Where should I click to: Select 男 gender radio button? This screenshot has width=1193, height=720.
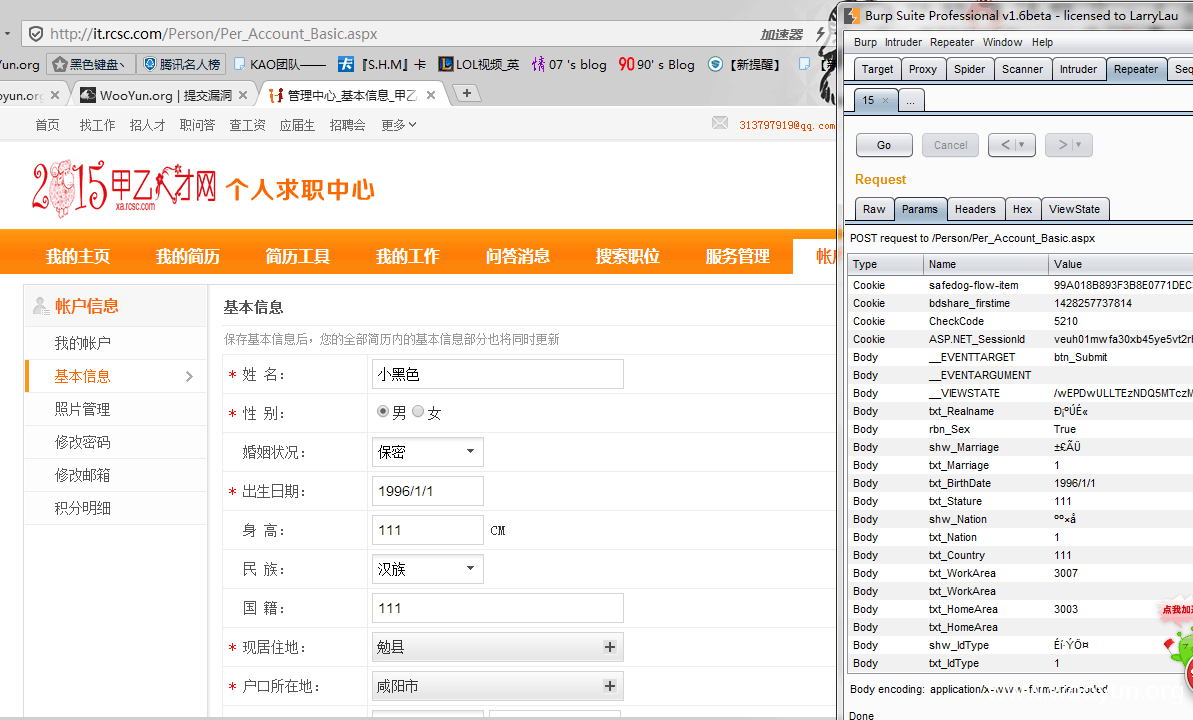pyautogui.click(x=383, y=411)
